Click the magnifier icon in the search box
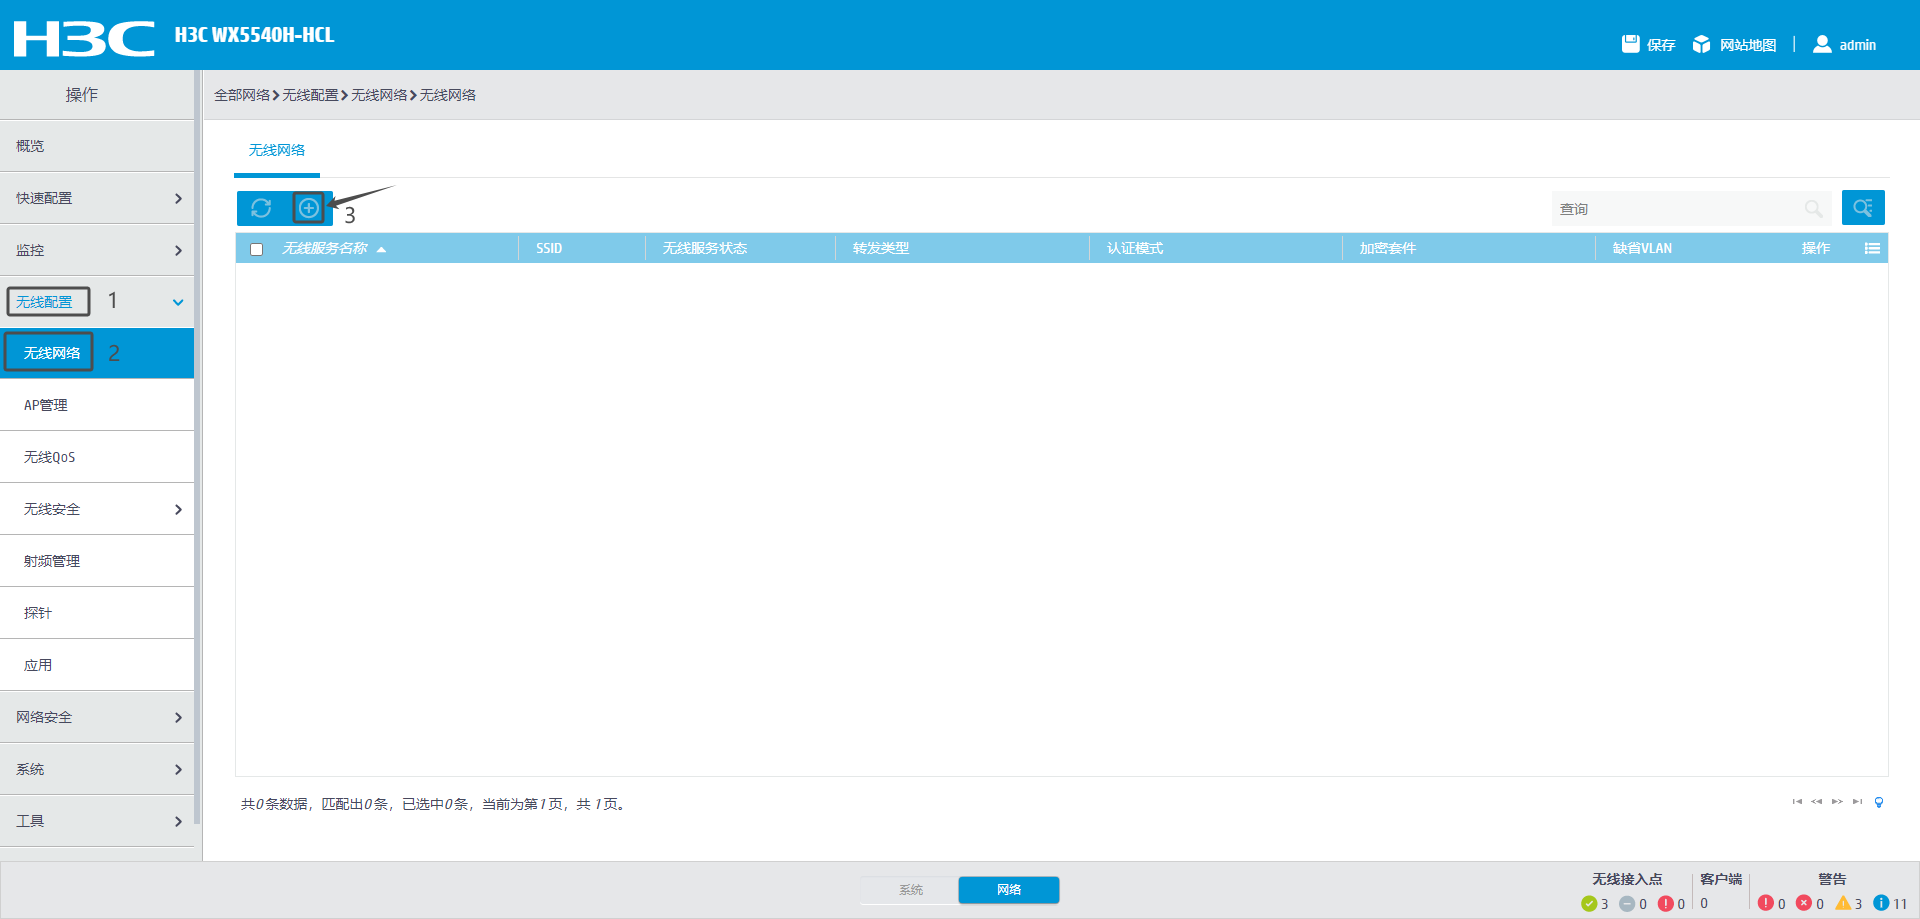Screen dimensions: 1920x919 click(x=1813, y=209)
